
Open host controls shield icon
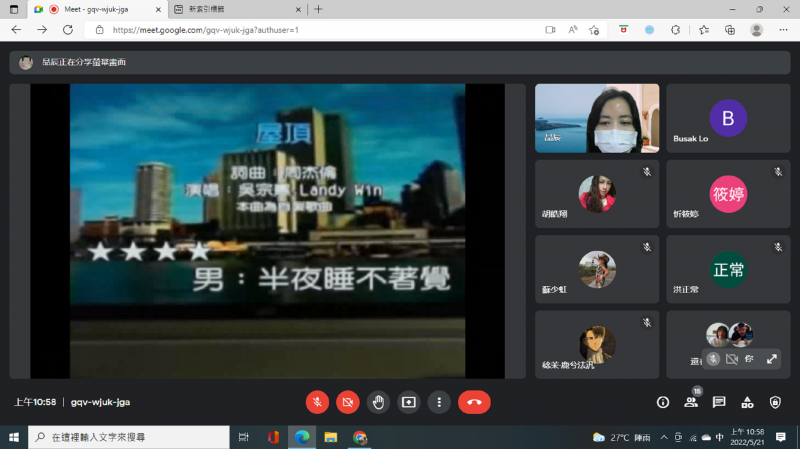click(775, 402)
